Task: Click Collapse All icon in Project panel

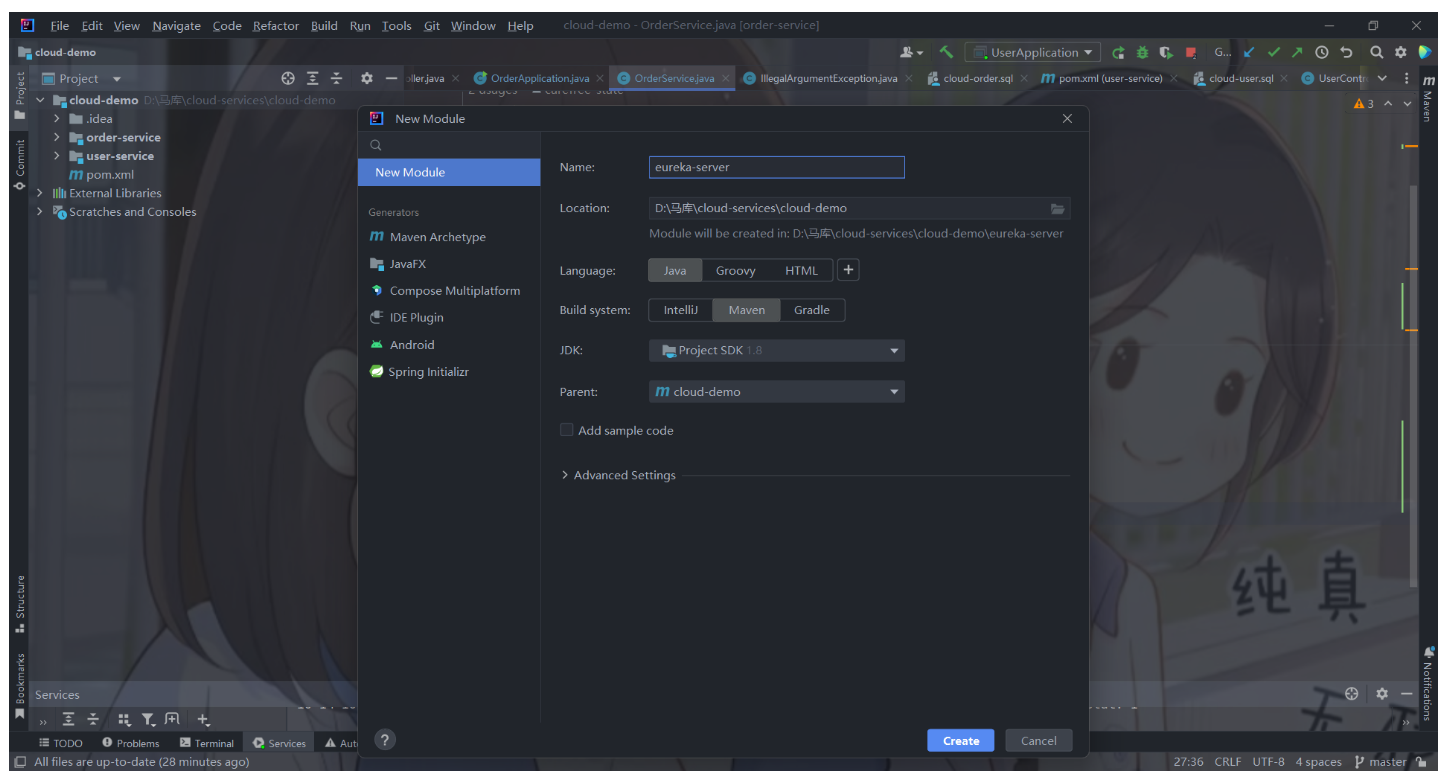Action: pyautogui.click(x=337, y=78)
